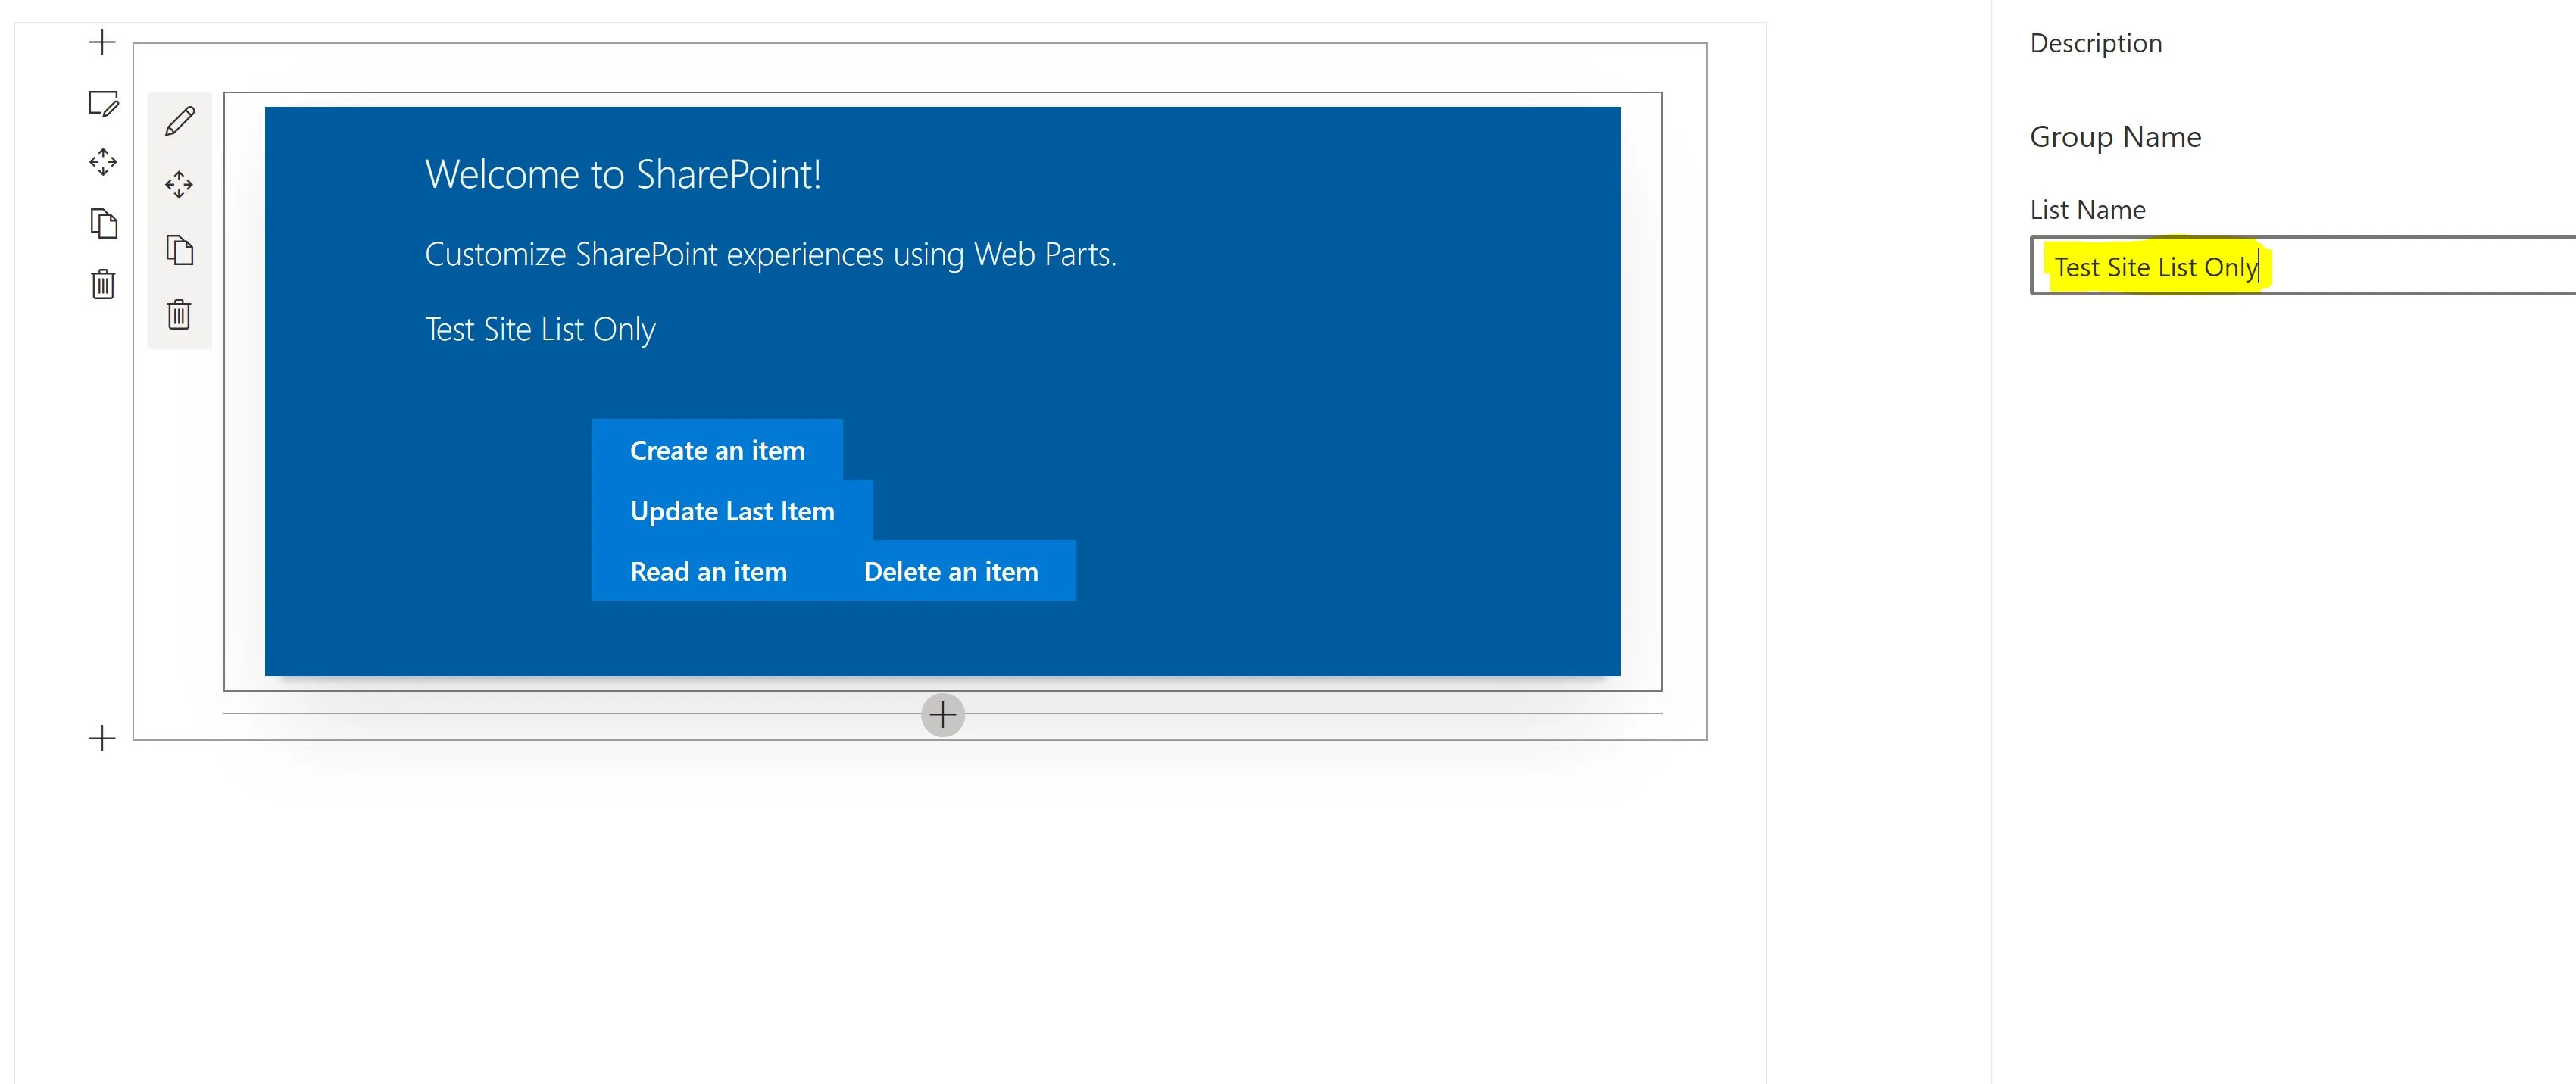The height and width of the screenshot is (1084, 2576).
Task: Click the Update Last Item button
Action: [x=733, y=510]
